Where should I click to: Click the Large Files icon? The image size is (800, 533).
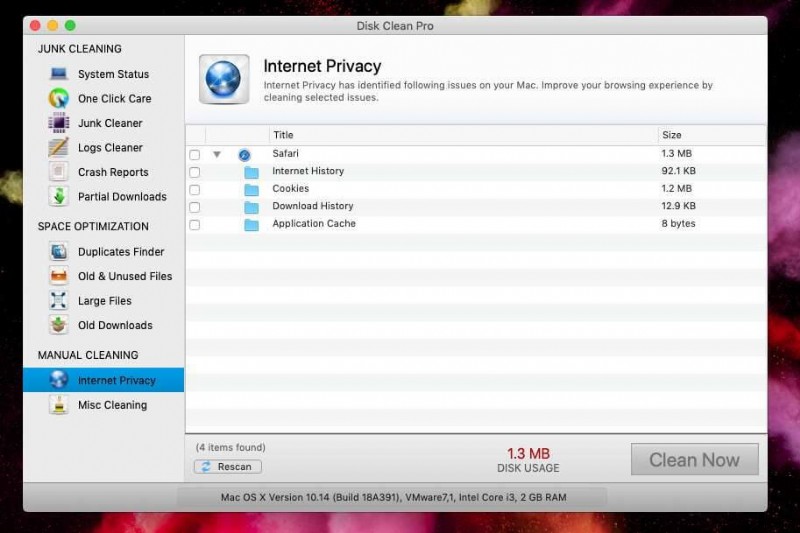[x=59, y=300]
